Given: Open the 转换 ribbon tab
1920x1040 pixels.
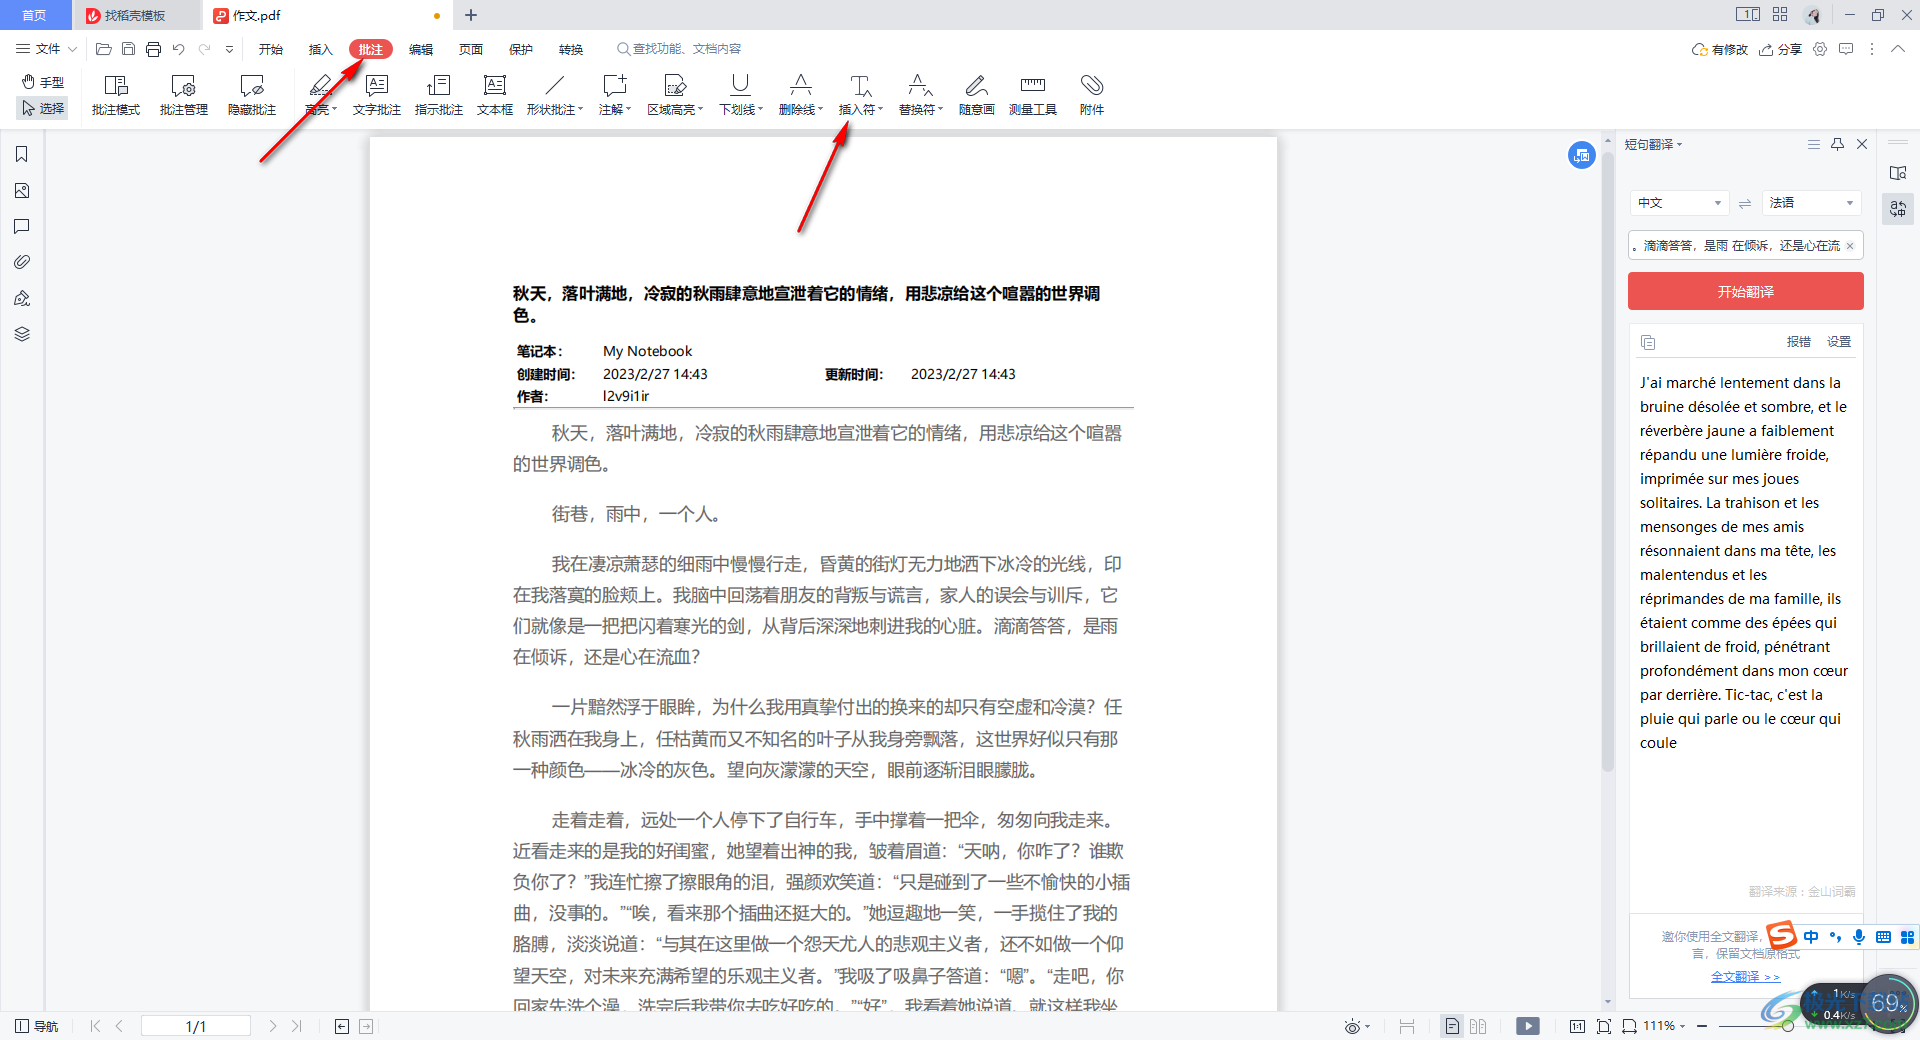Looking at the screenshot, I should coord(571,49).
